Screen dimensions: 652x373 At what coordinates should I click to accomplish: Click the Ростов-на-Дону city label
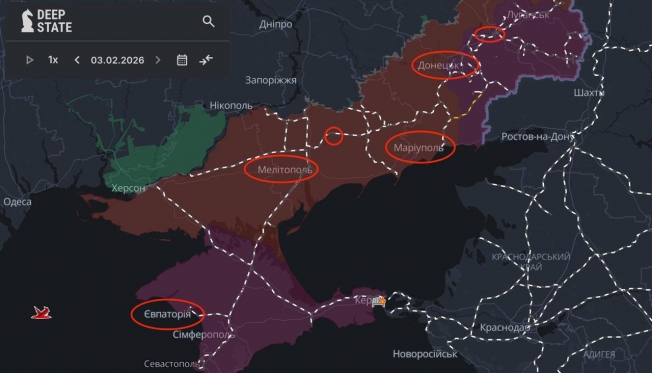click(538, 137)
